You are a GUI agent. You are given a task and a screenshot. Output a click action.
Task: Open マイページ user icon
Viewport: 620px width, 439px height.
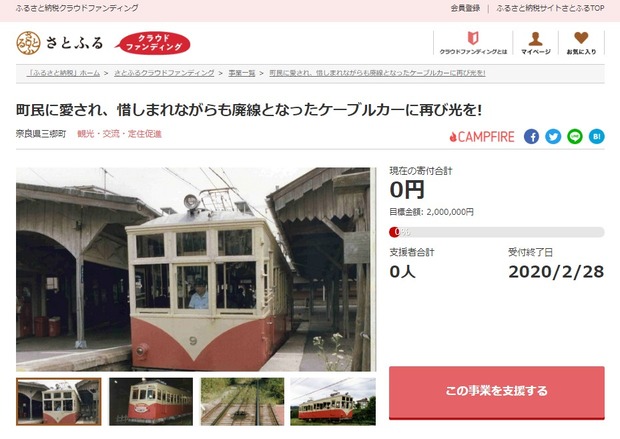pos(535,39)
